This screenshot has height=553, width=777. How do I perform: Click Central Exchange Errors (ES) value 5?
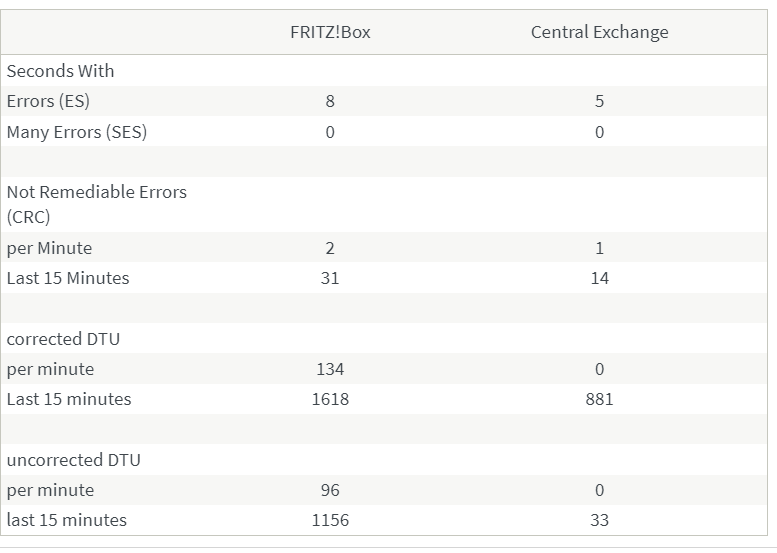tap(599, 101)
